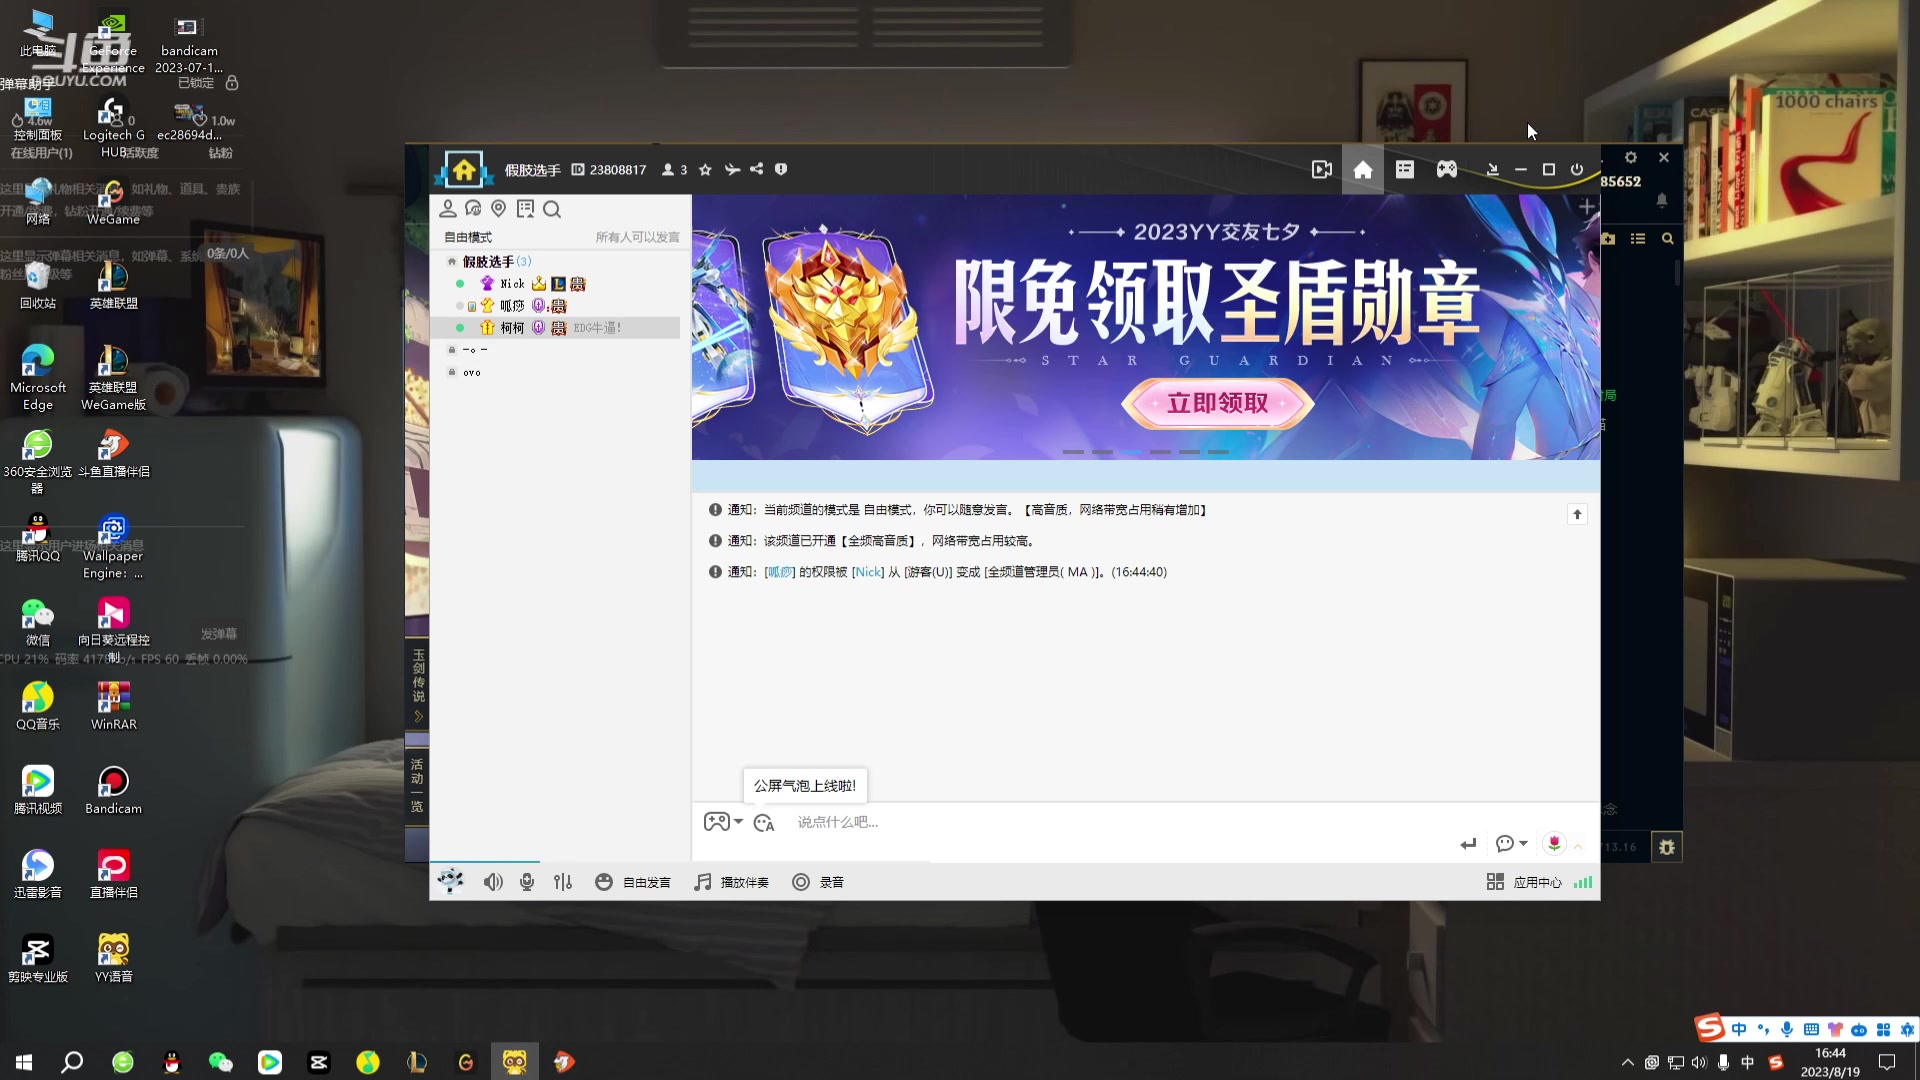1920x1080 pixels.
Task: Send message with the enter arrow icon
Action: (1468, 844)
